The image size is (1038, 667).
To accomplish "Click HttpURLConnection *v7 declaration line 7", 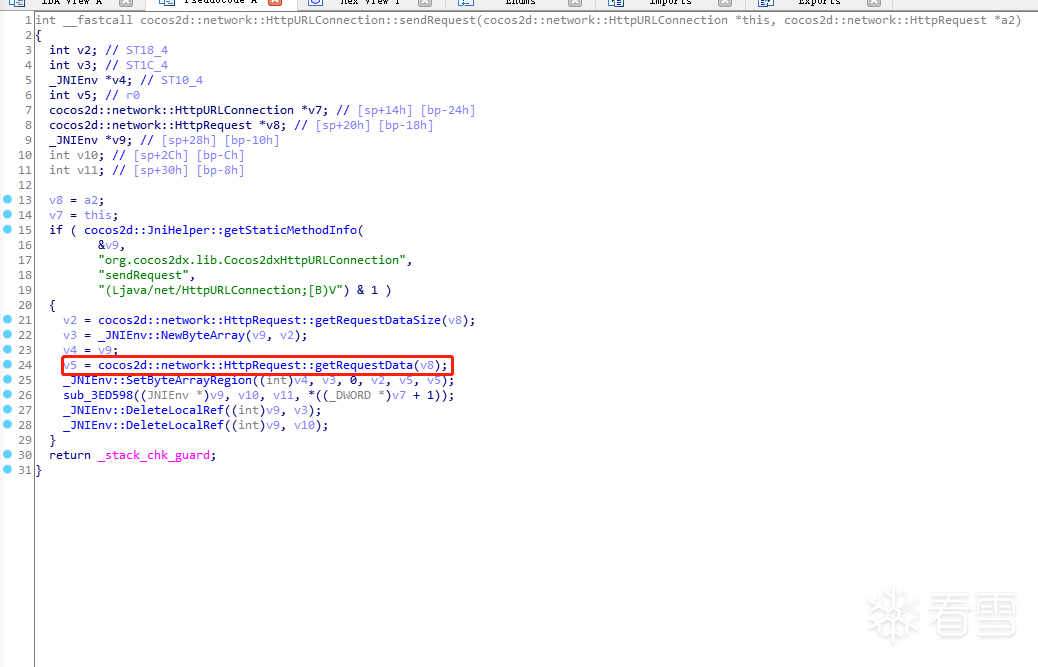I will pos(189,110).
